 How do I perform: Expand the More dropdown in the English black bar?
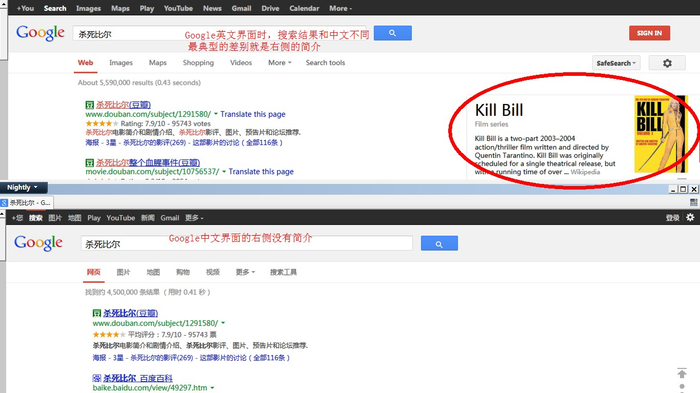point(341,8)
